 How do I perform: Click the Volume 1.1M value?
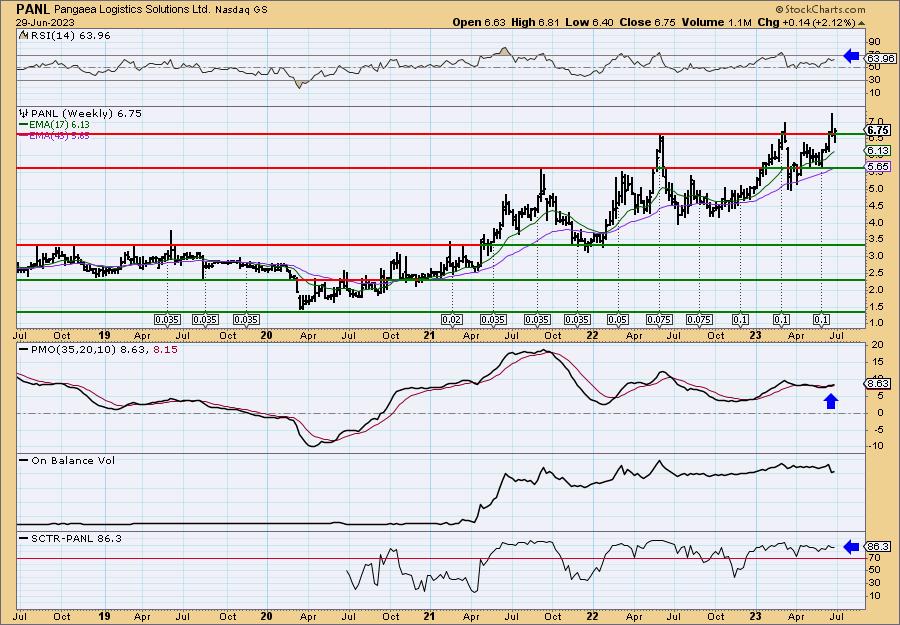coord(717,22)
